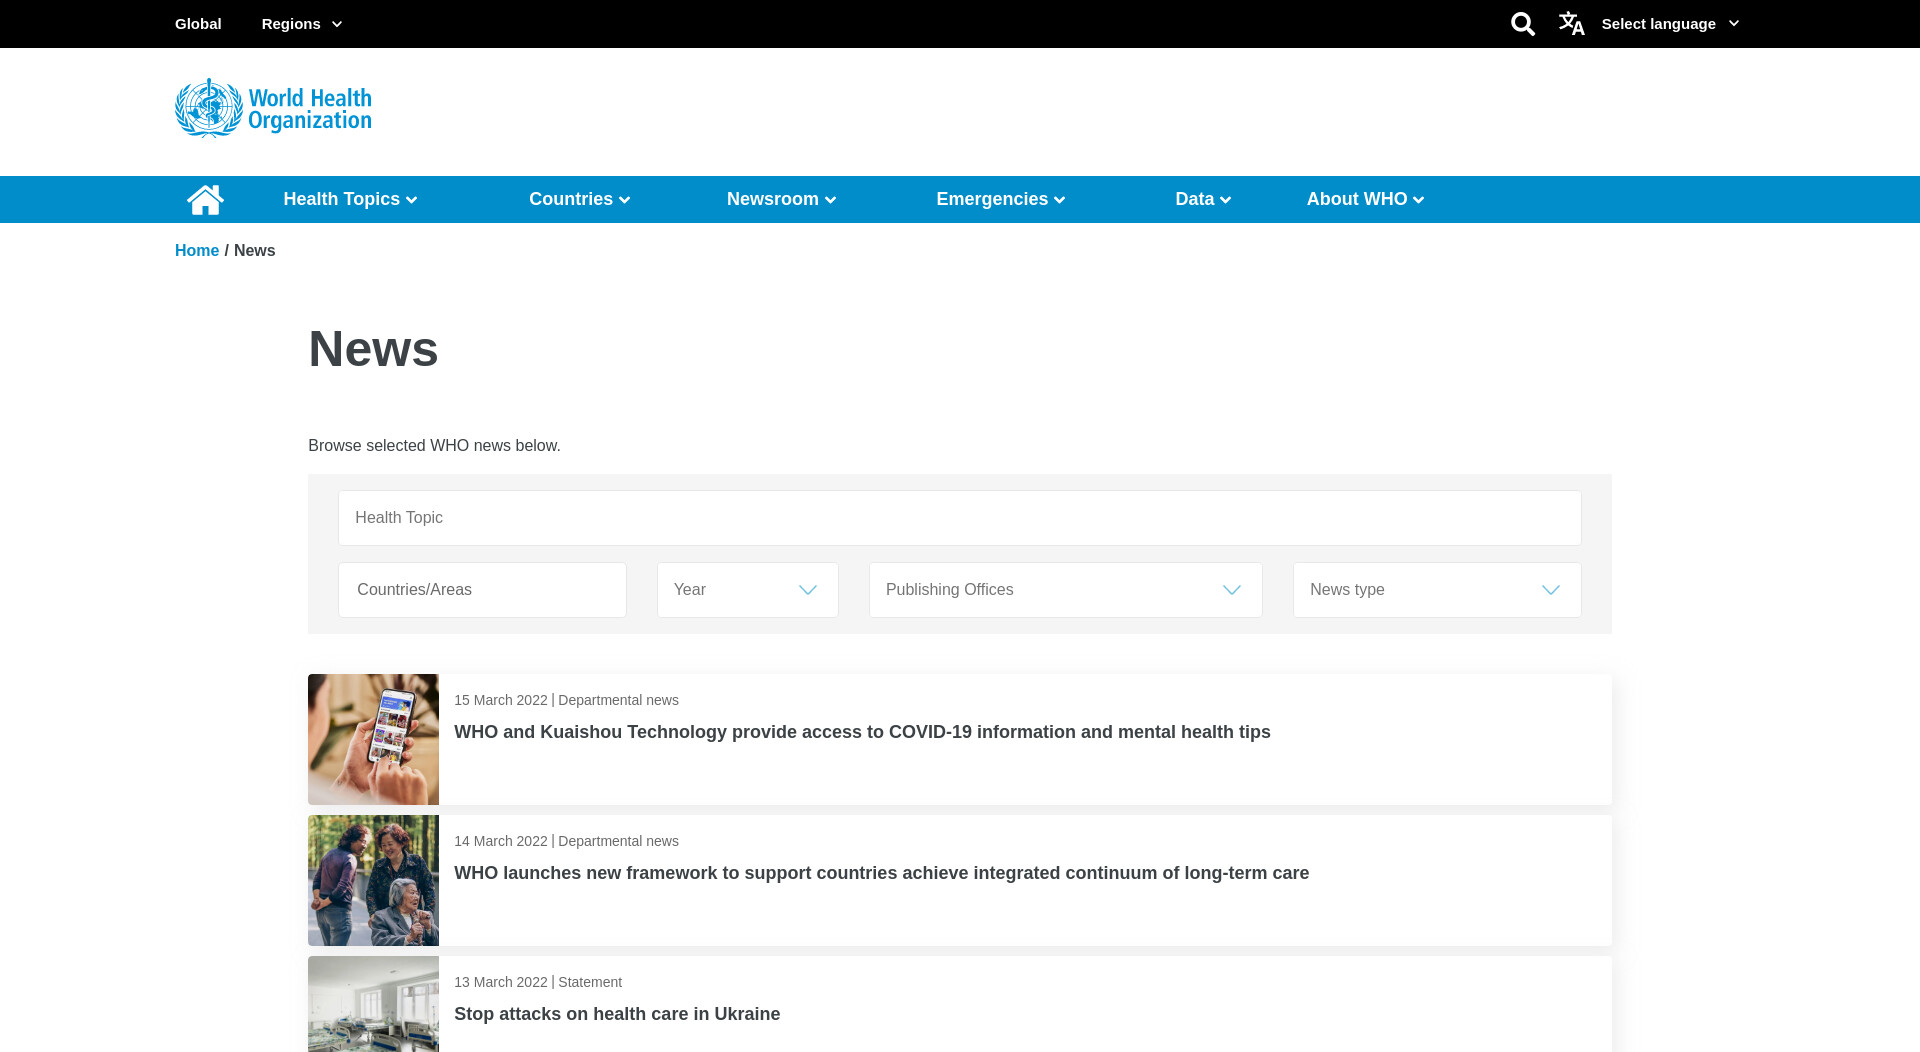Viewport: 1920px width, 1052px height.
Task: Click the '15 March 2022' date text
Action: tap(501, 700)
